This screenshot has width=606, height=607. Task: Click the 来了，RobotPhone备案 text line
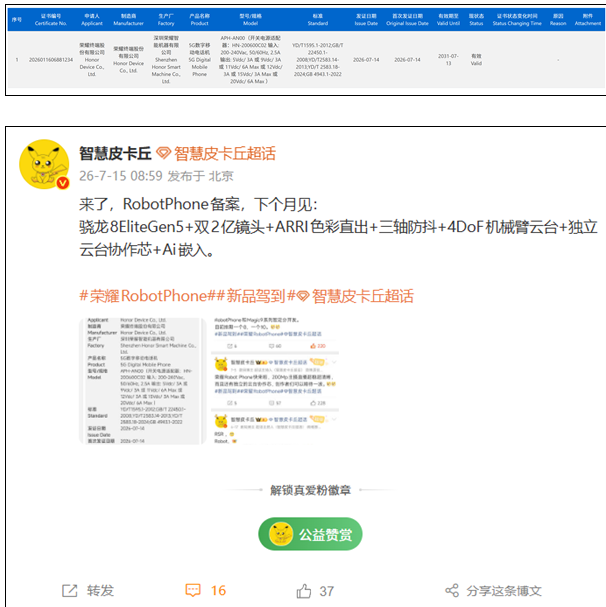point(198,204)
